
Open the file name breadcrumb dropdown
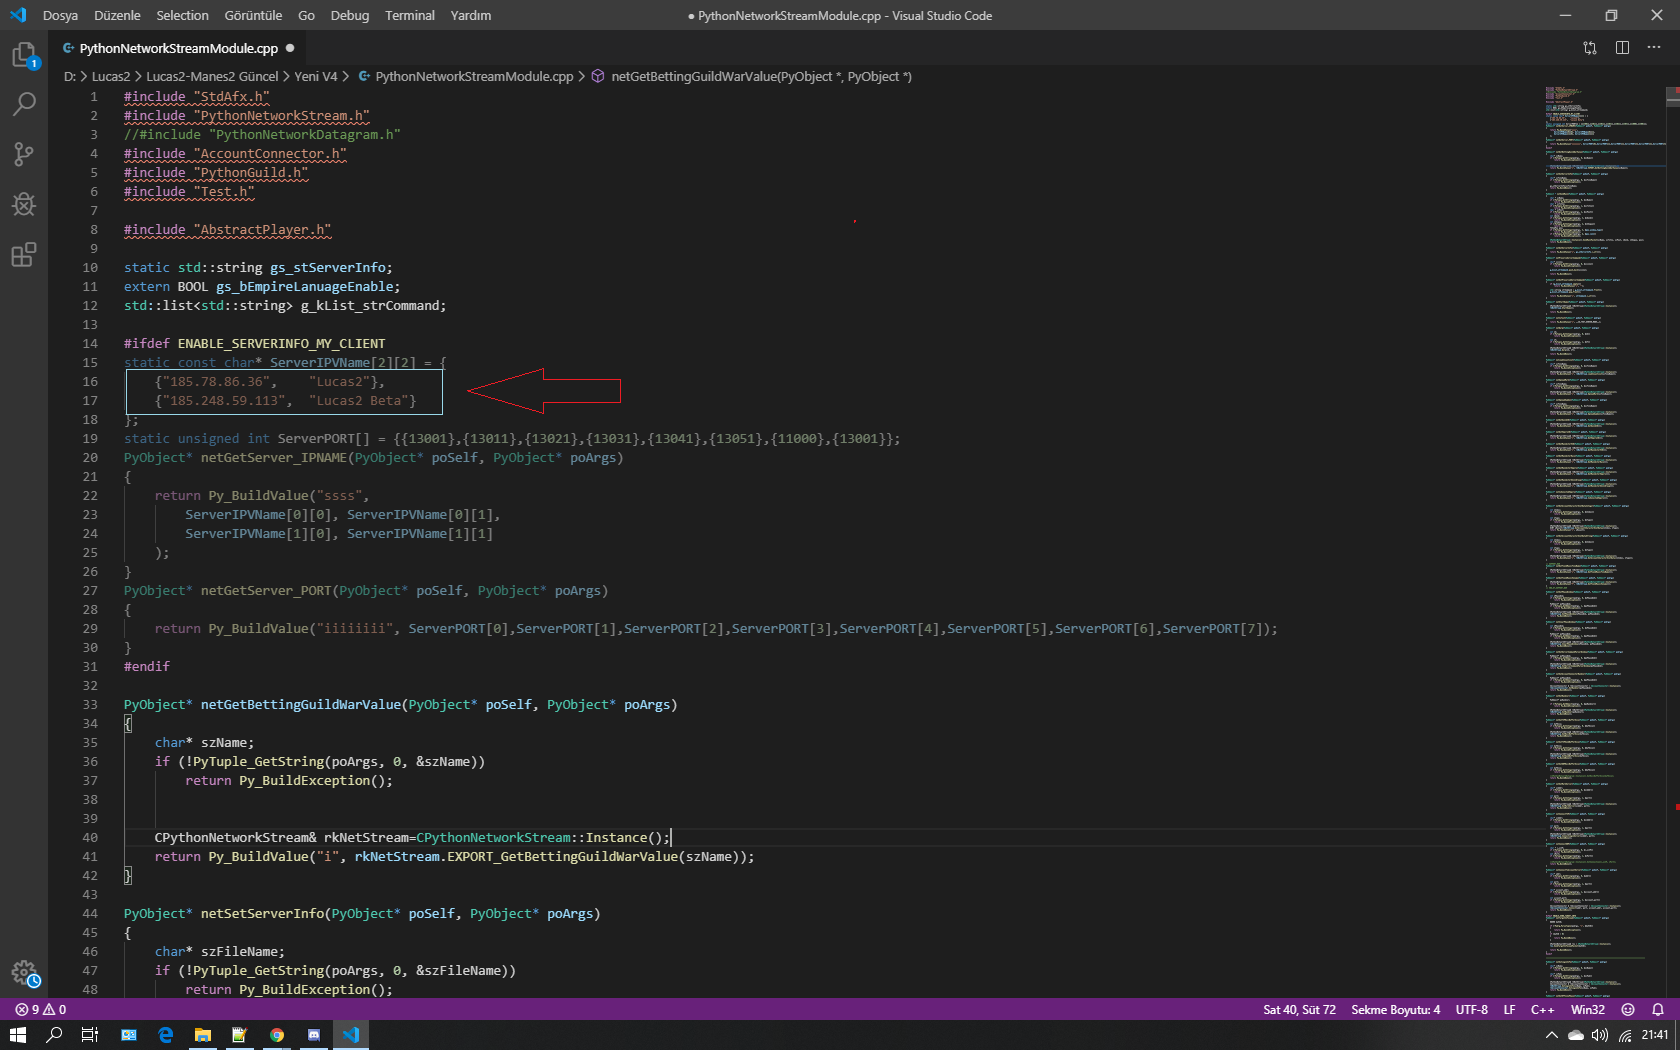coord(466,76)
